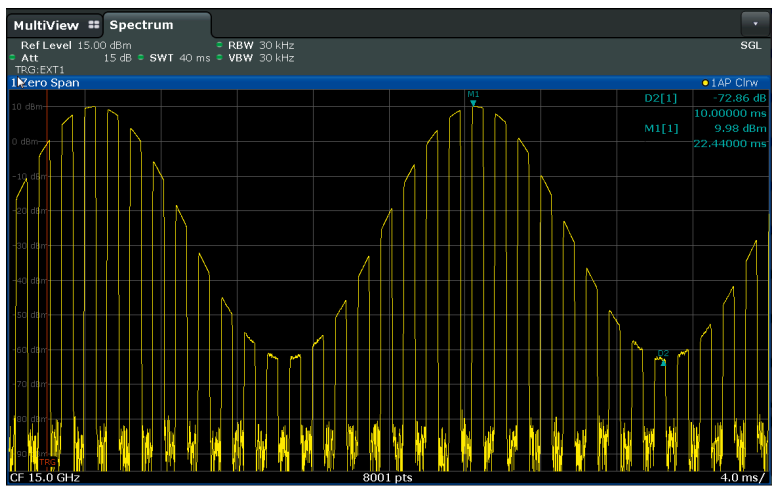Click the MultiView grid icon
This screenshot has width=783, height=493.
click(x=94, y=25)
